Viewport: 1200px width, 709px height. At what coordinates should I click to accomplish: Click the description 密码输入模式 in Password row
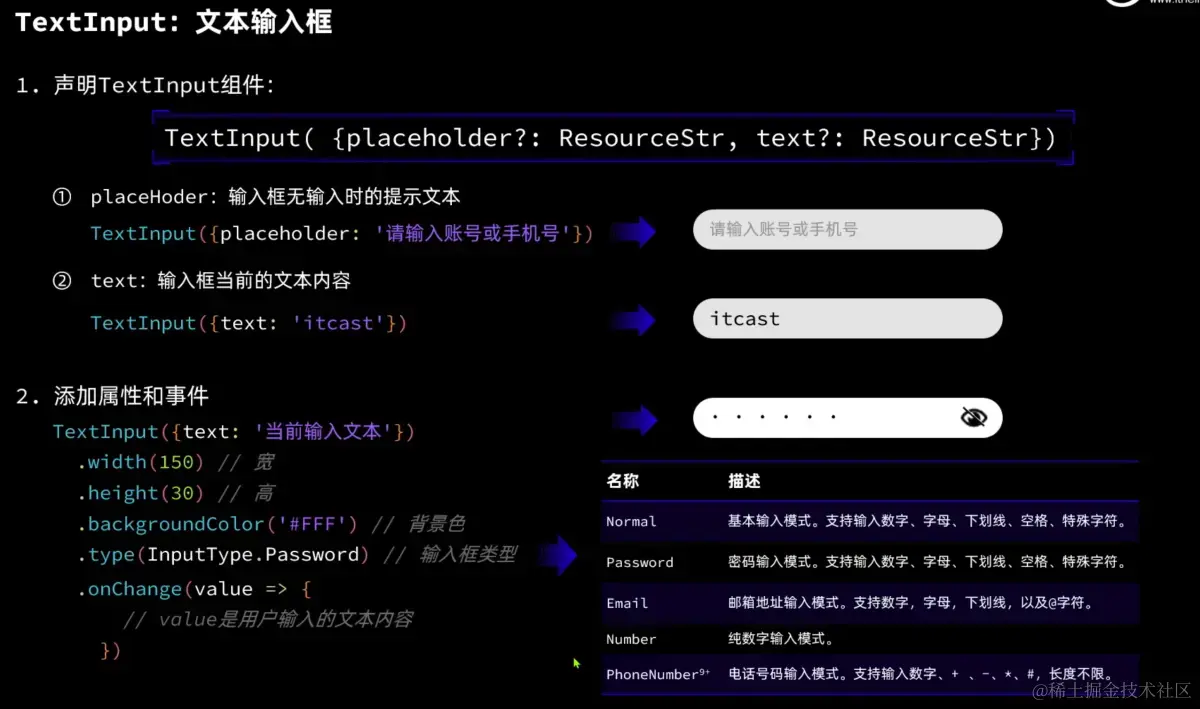tap(927, 562)
